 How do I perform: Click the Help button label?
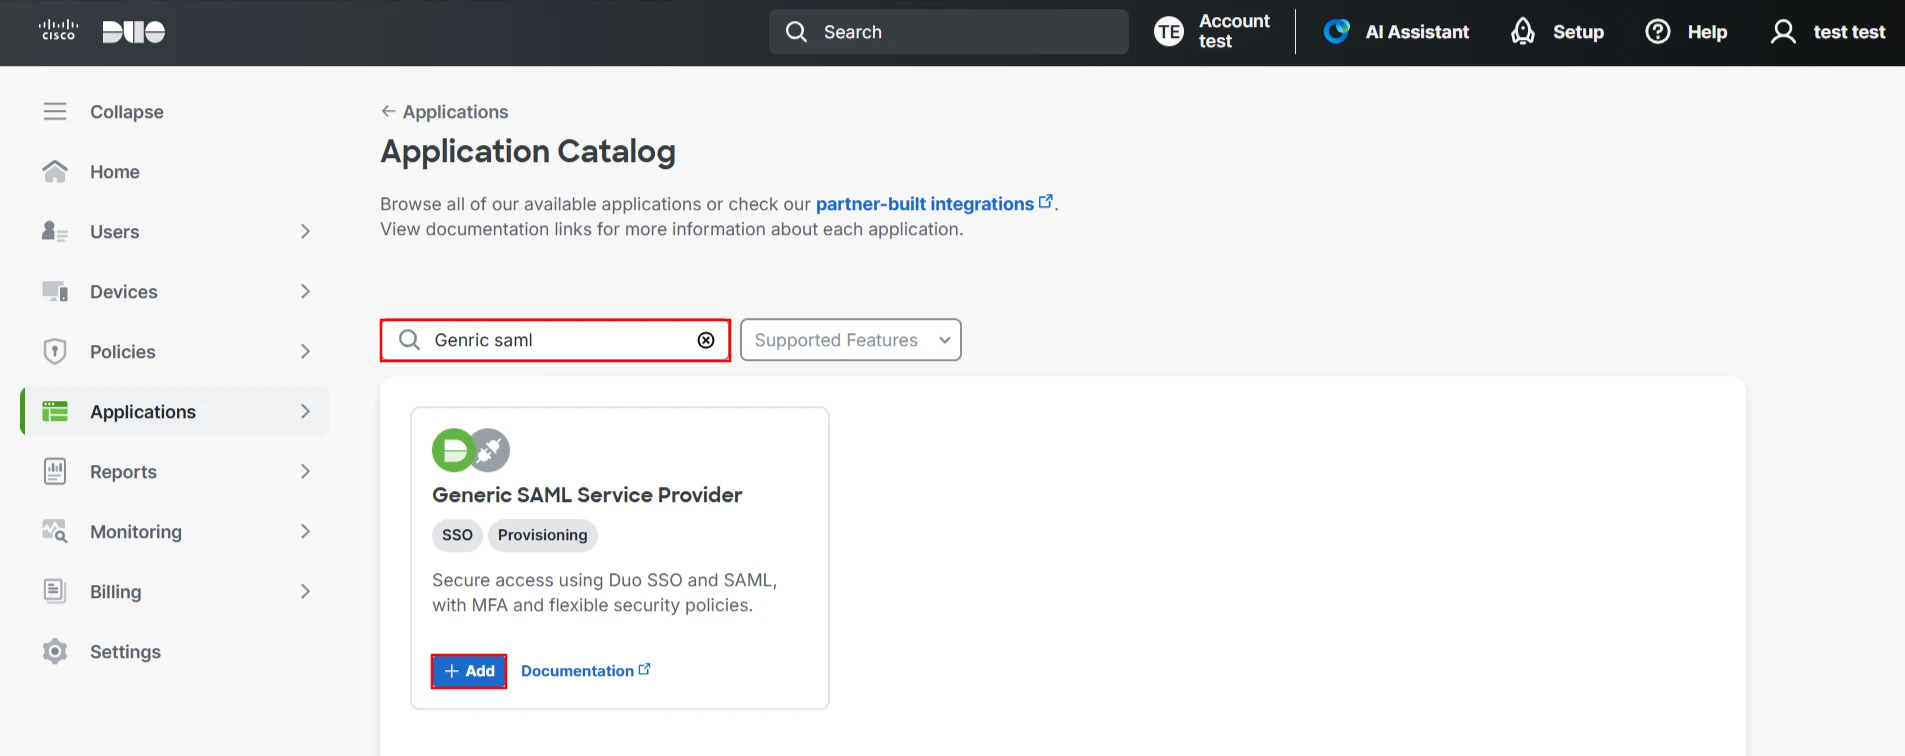[x=1707, y=32]
